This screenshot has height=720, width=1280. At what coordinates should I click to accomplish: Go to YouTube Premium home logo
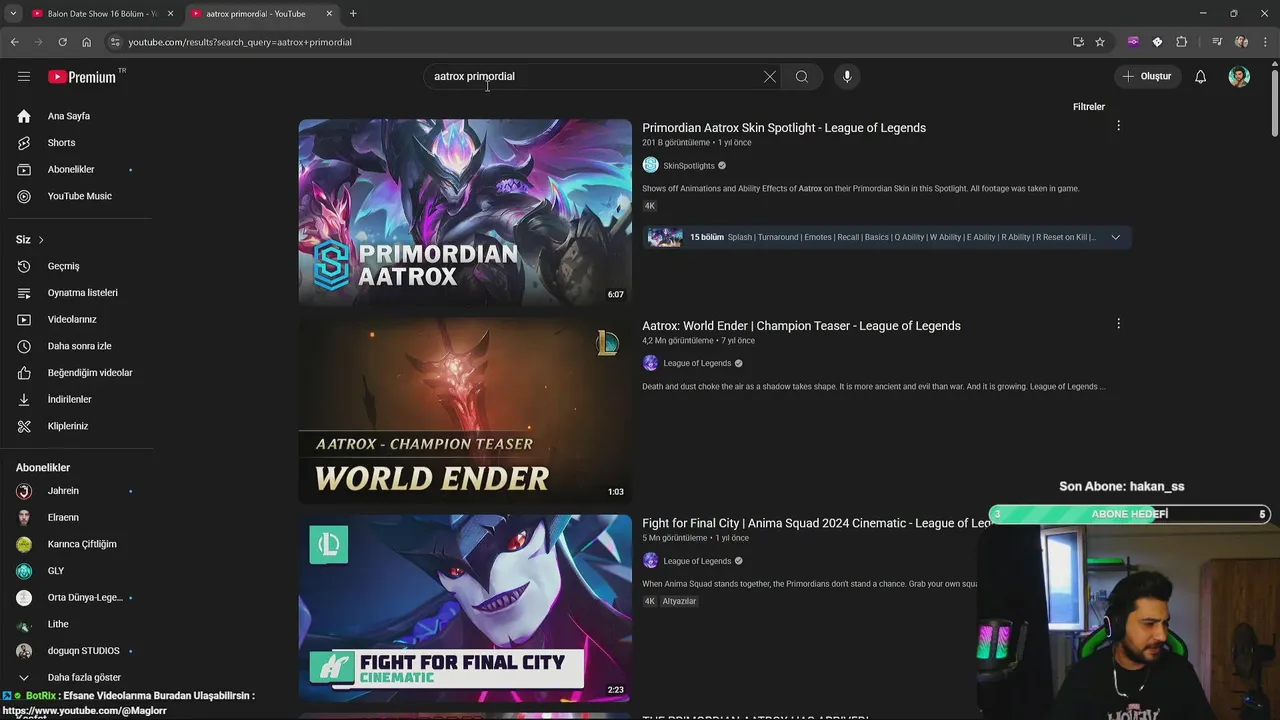point(82,77)
